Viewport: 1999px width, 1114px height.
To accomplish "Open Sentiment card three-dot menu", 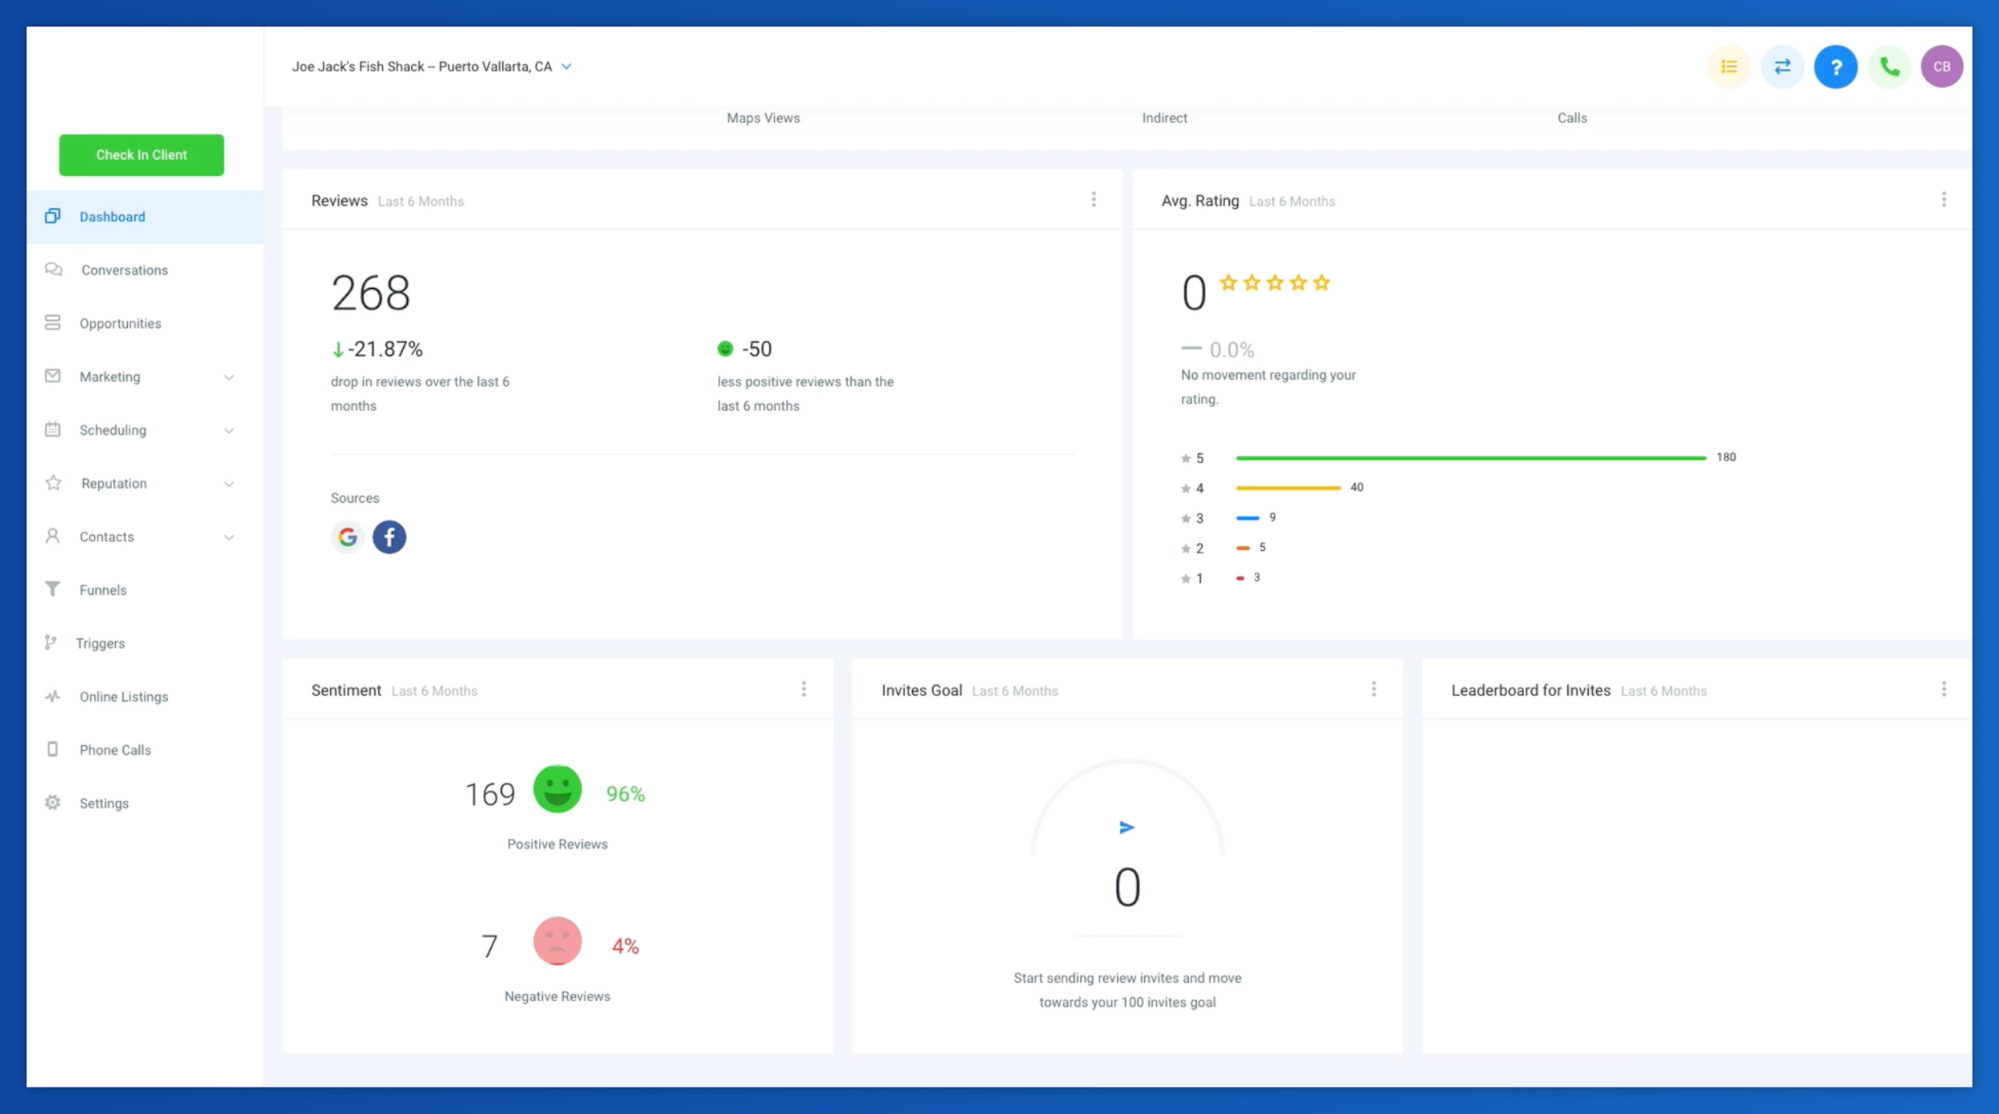I will [804, 689].
